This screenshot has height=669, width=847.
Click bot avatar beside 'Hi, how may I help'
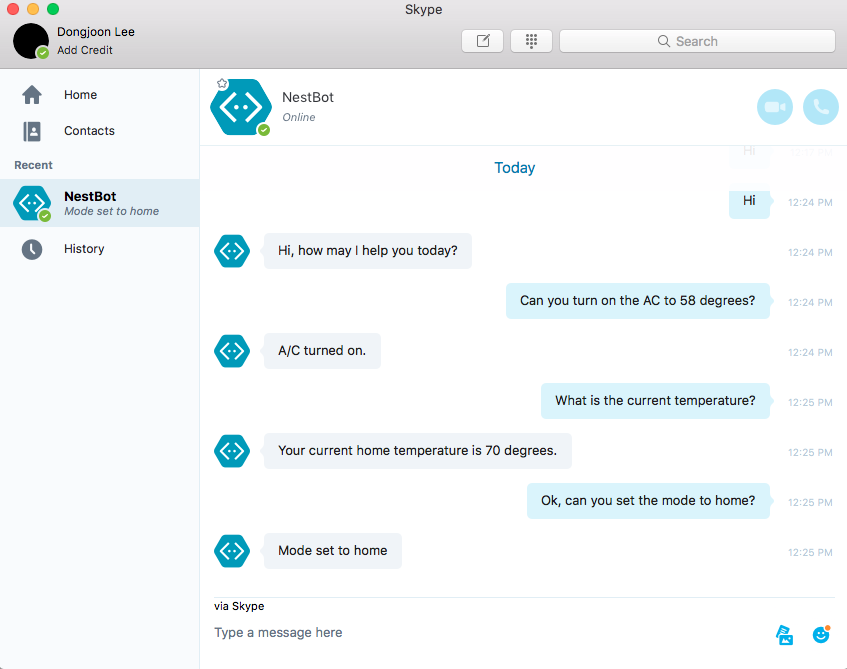[232, 251]
